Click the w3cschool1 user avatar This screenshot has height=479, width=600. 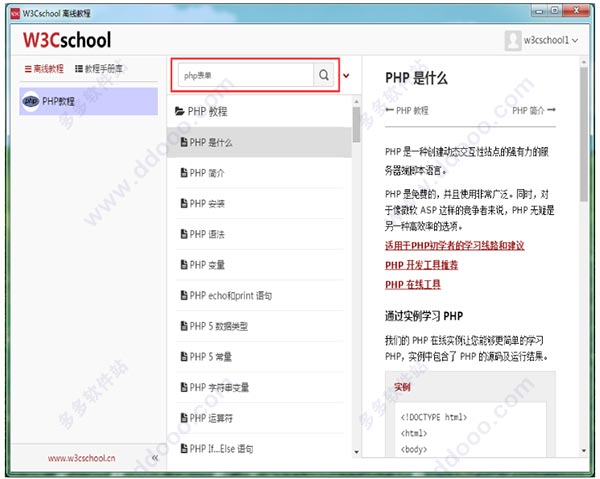click(513, 40)
